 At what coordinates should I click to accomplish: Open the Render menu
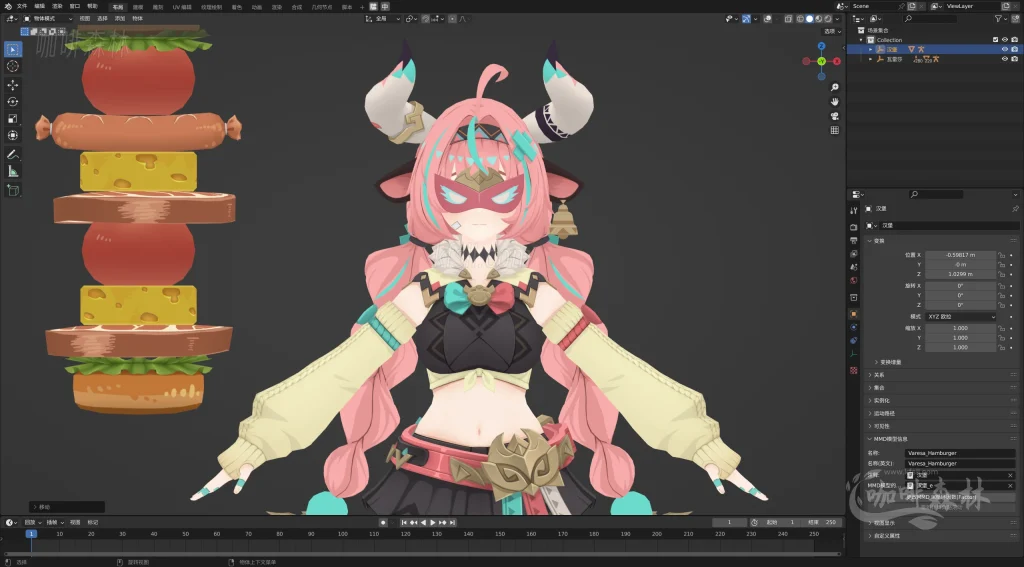(57, 7)
